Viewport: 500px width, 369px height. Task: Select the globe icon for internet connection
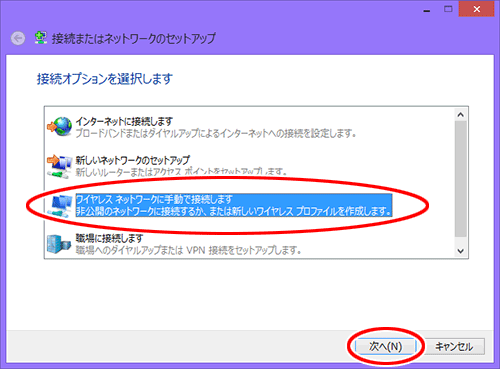[x=60, y=126]
